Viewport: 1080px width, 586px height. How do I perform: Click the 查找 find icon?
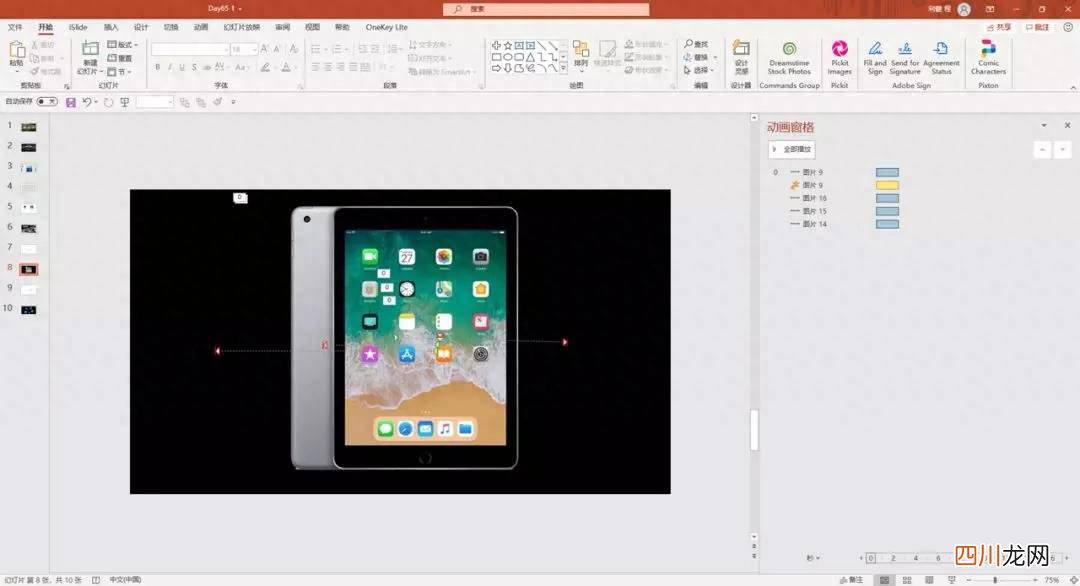point(696,44)
